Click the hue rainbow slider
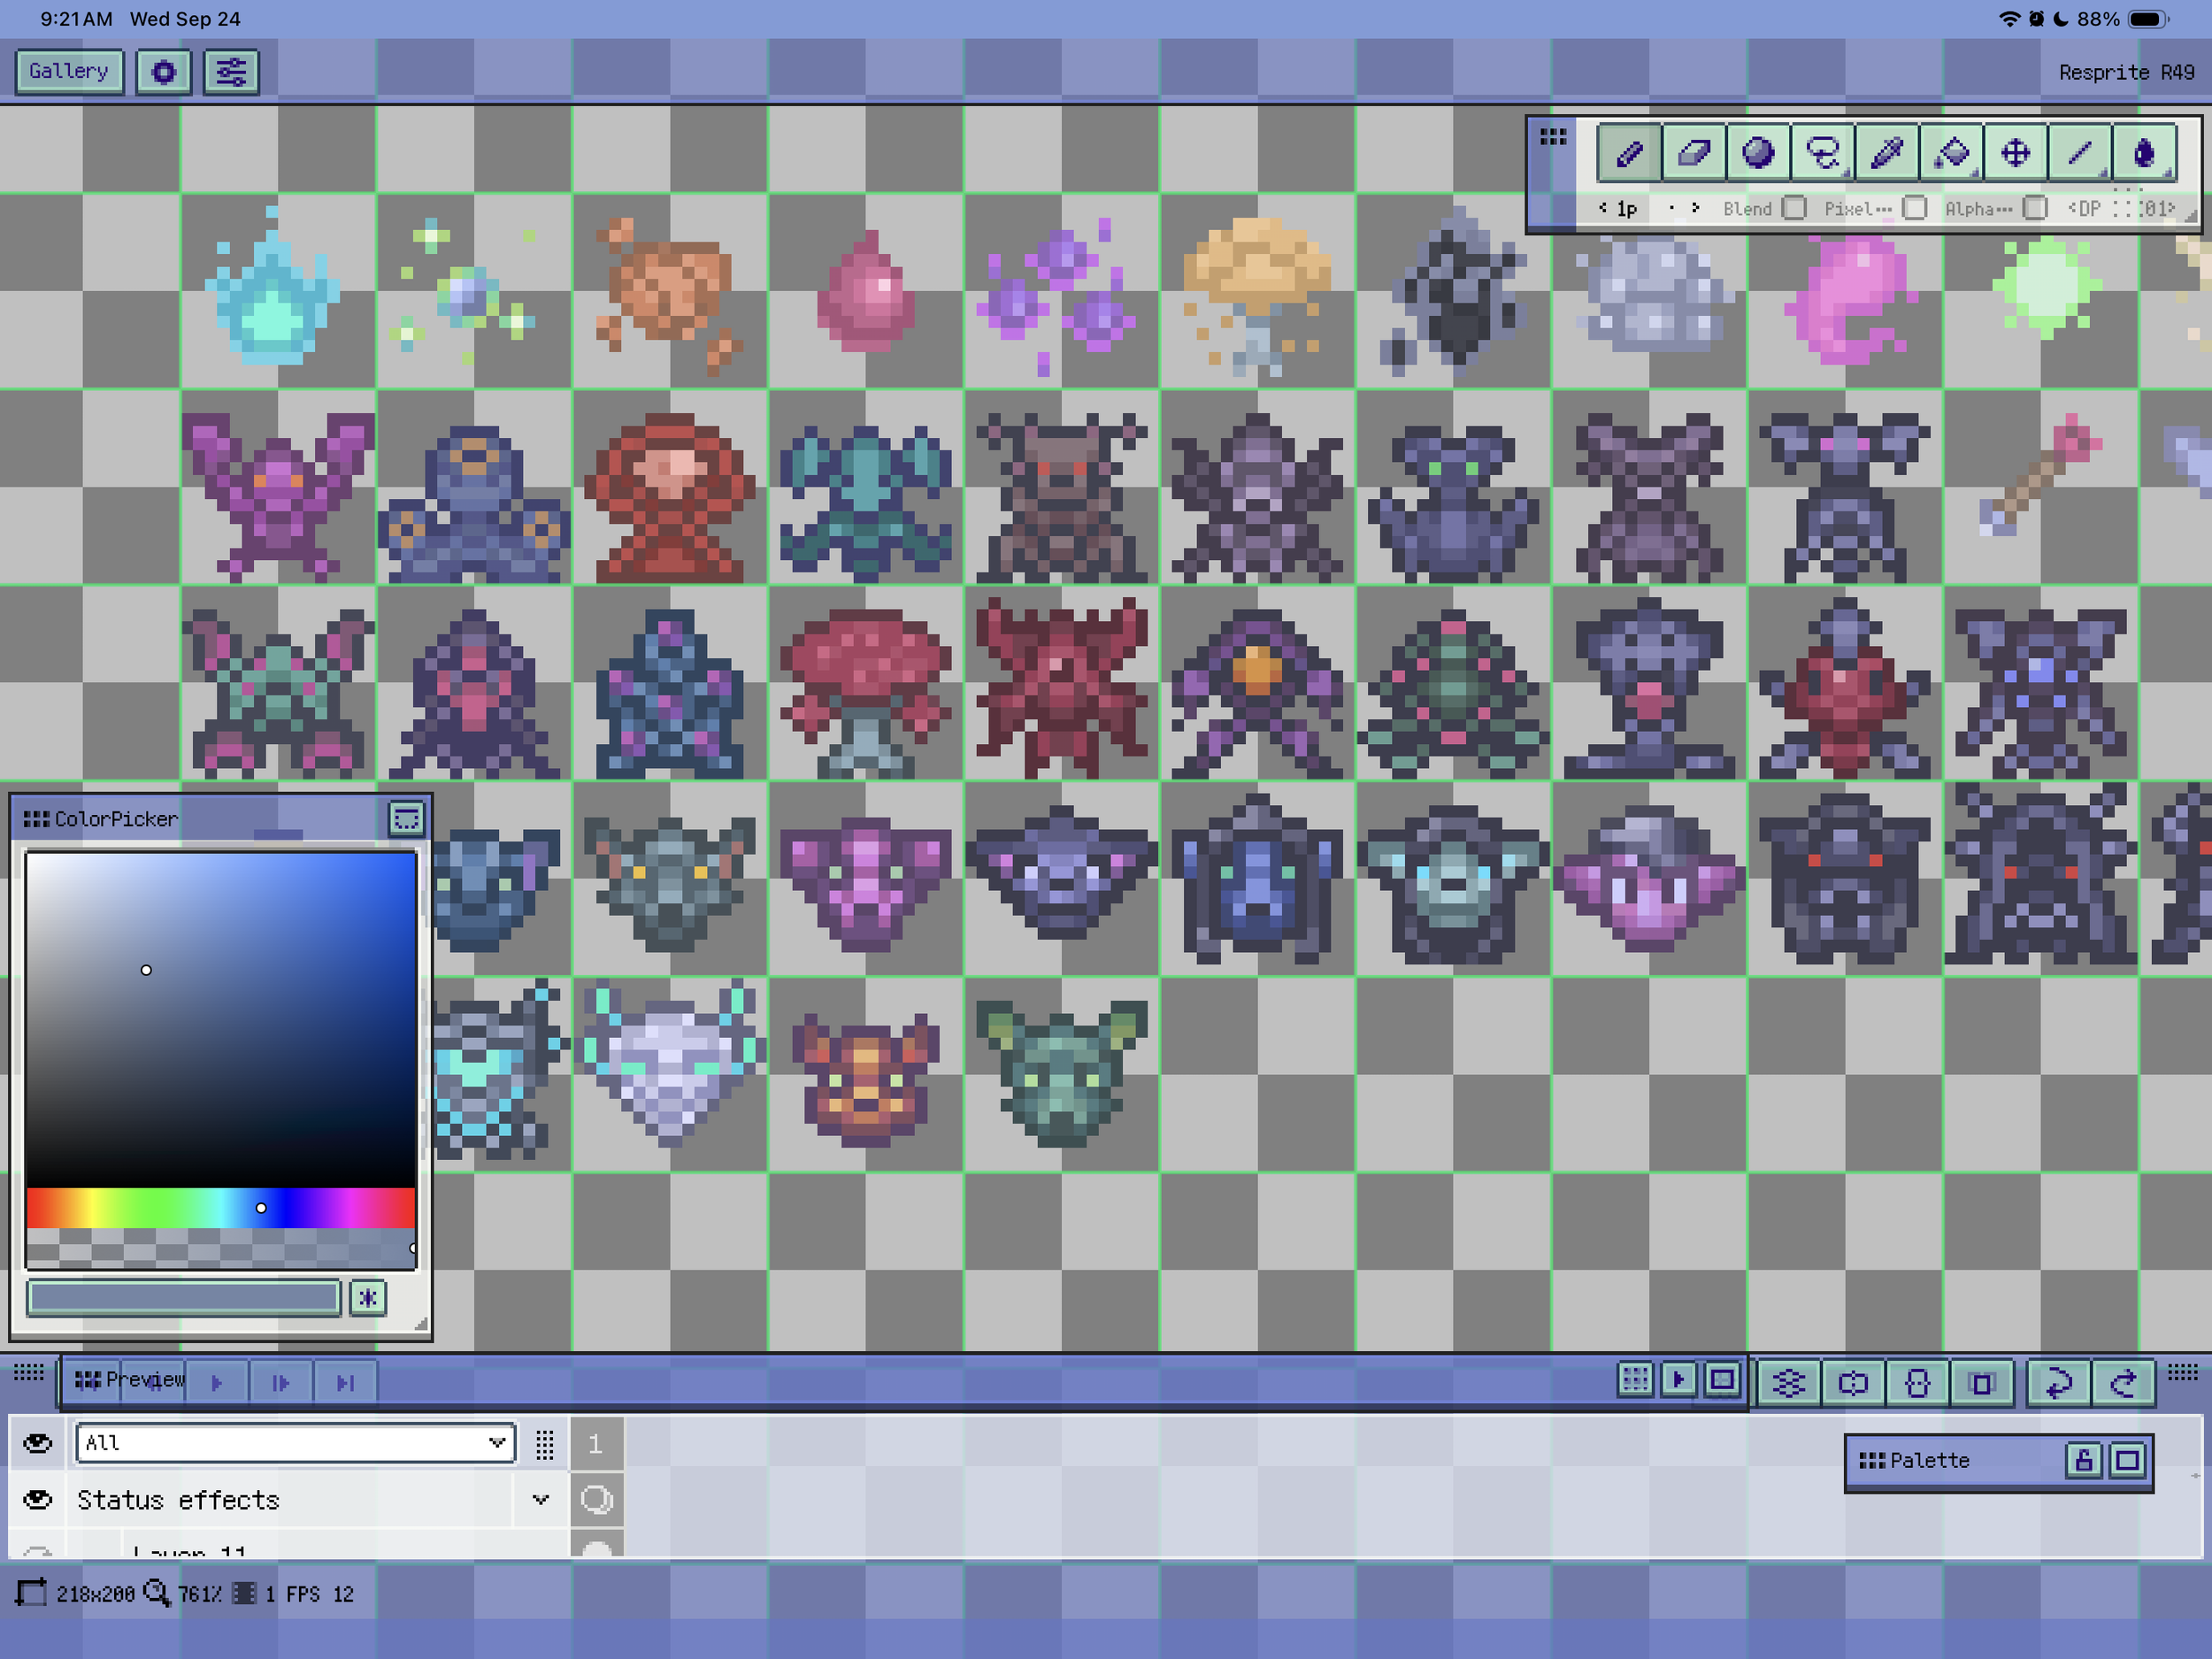 (220, 1207)
